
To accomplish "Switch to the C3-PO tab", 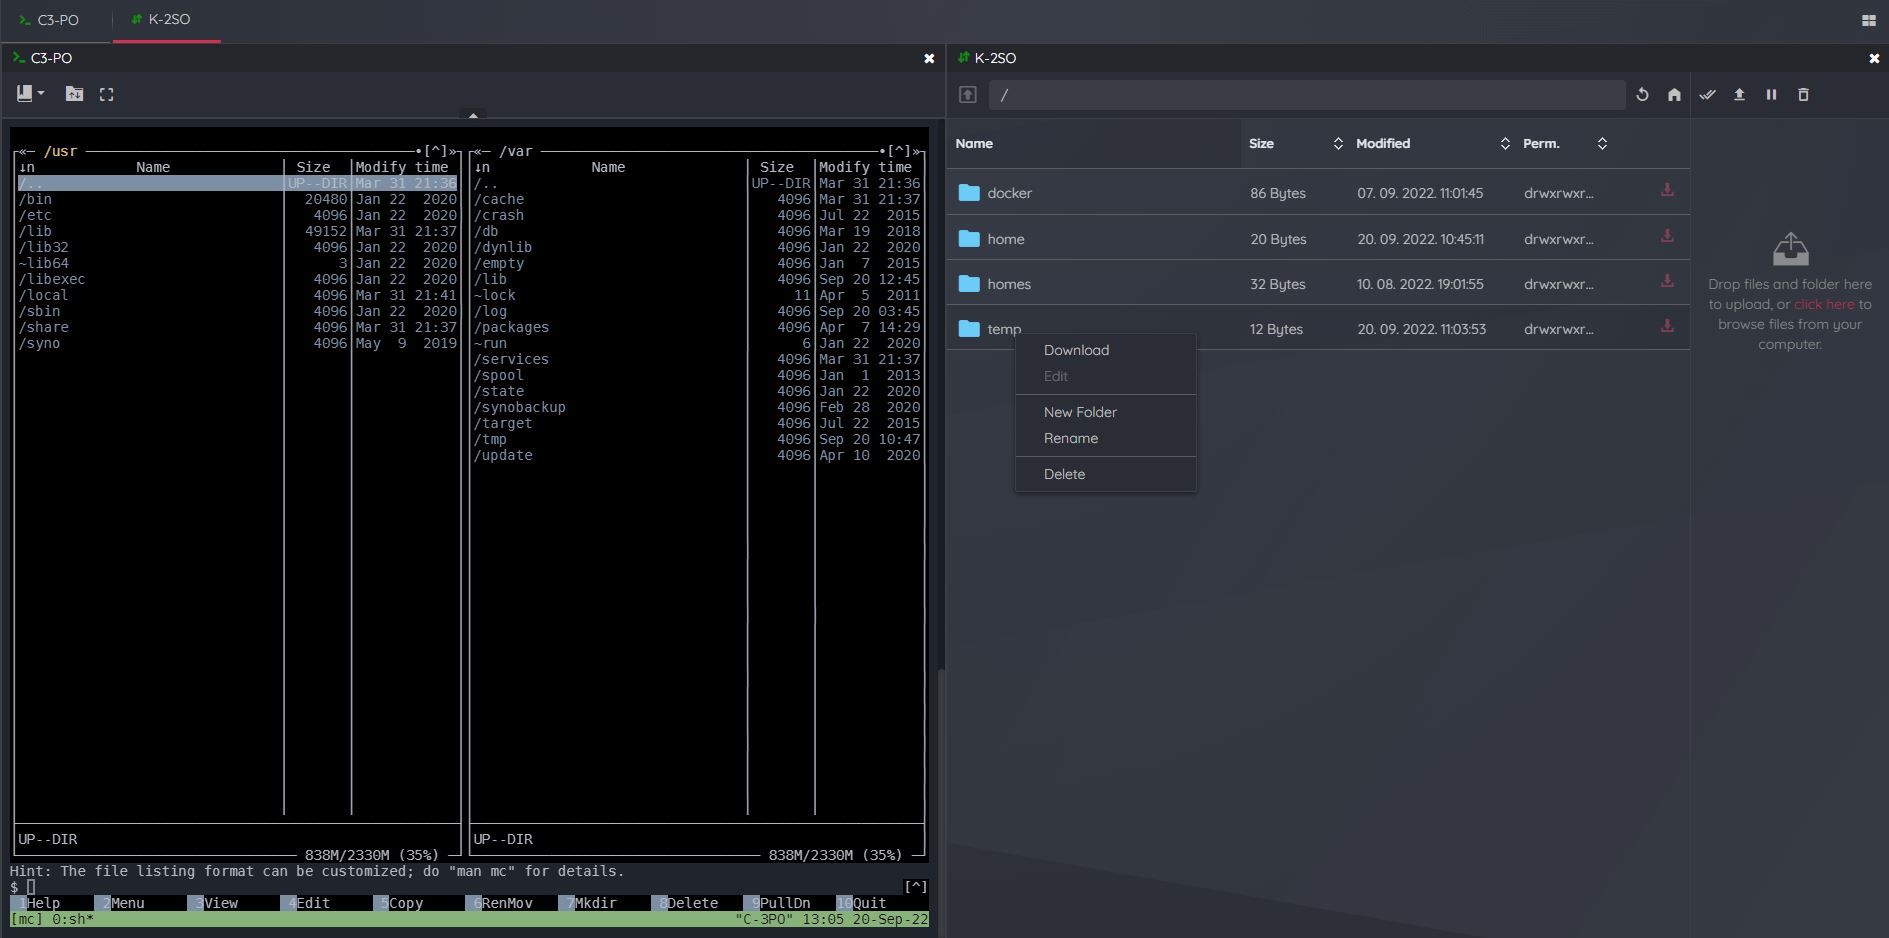I will coord(50,20).
